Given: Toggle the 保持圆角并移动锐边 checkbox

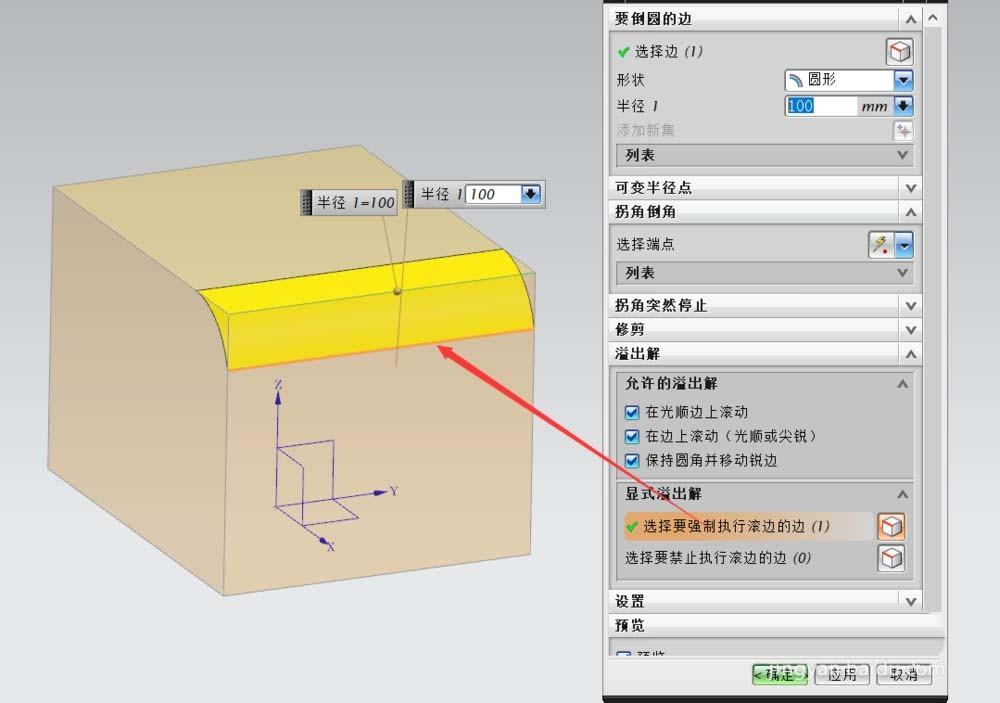Looking at the screenshot, I should (633, 461).
